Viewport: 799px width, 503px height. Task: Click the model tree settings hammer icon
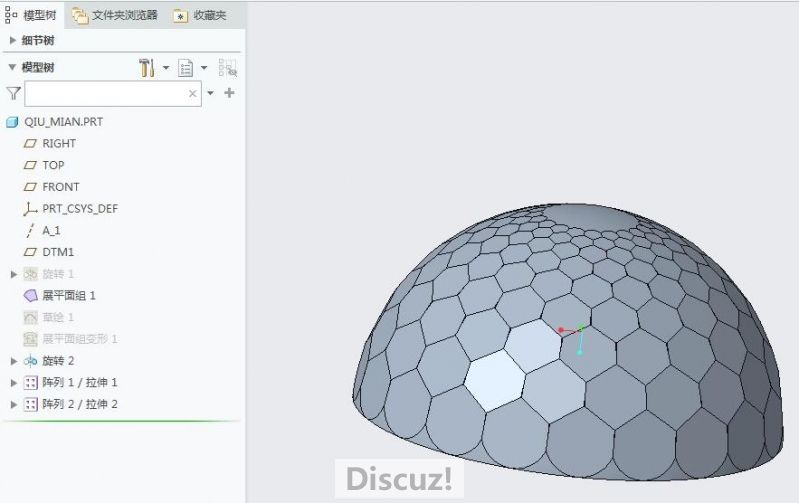coord(147,68)
